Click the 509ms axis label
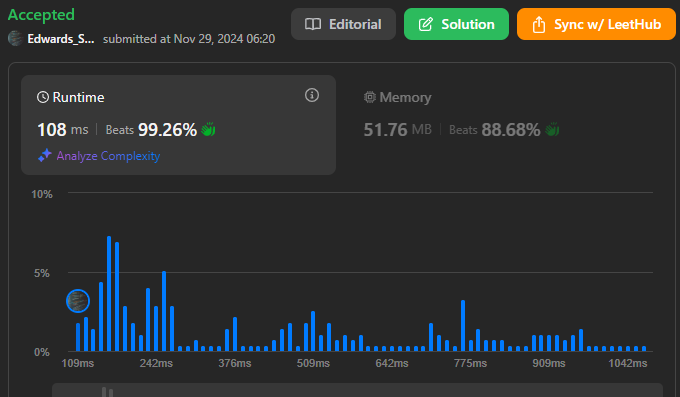The height and width of the screenshot is (397, 680). click(313, 363)
